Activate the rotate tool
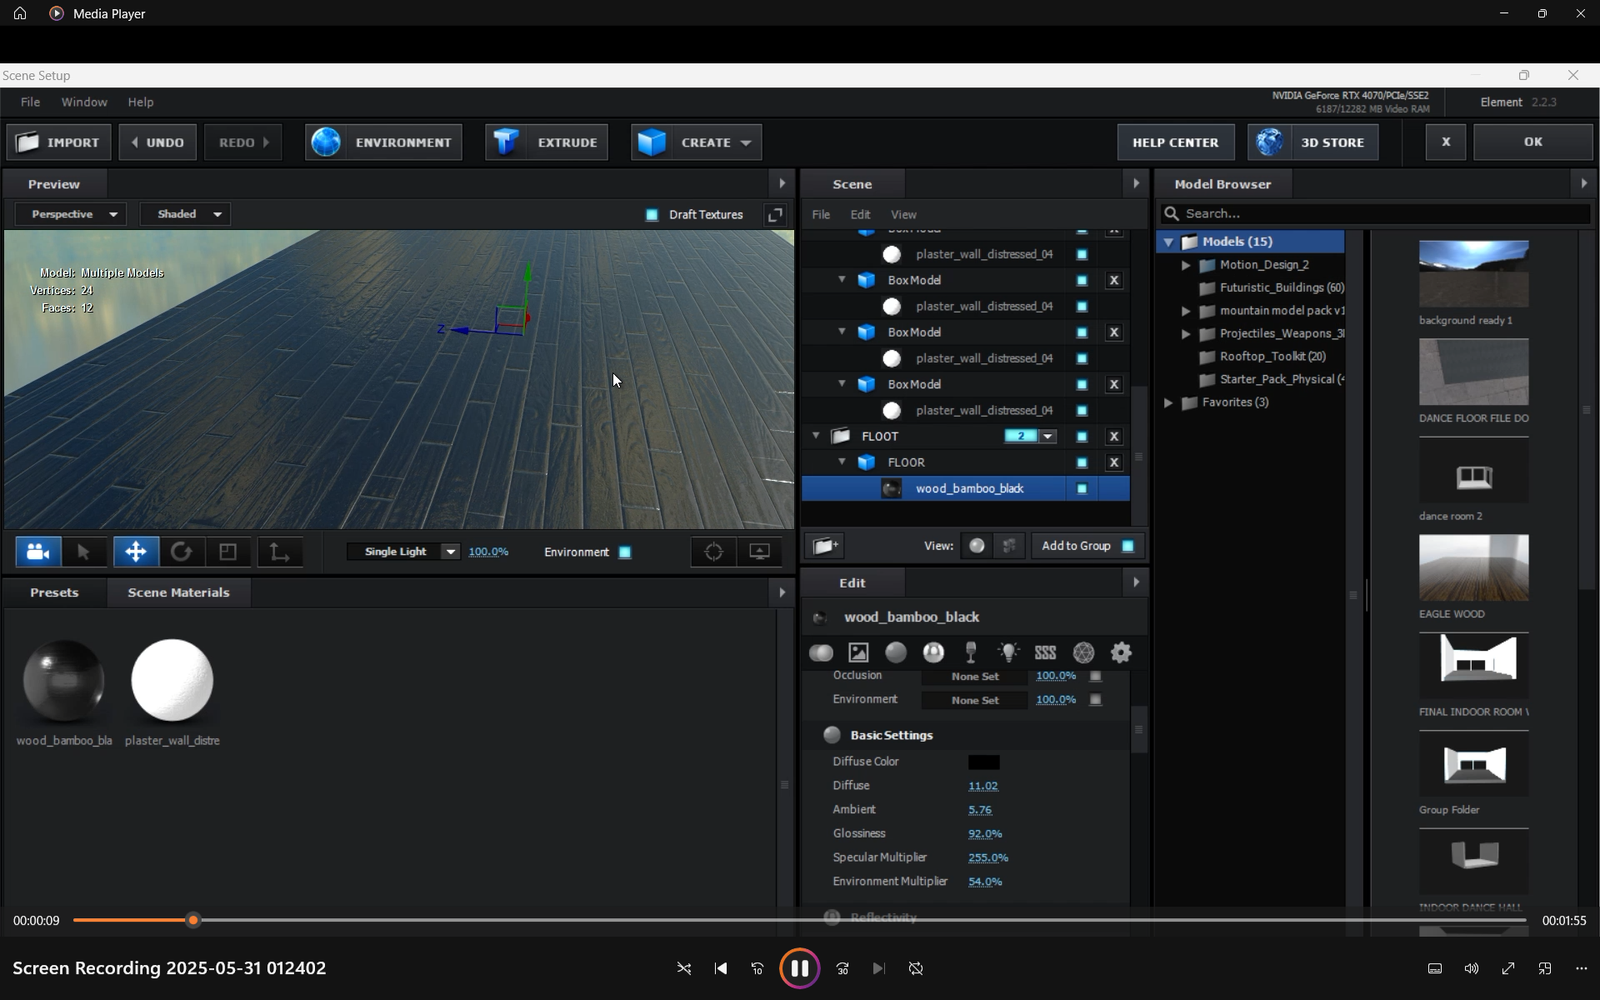1600x1000 pixels. pyautogui.click(x=181, y=552)
